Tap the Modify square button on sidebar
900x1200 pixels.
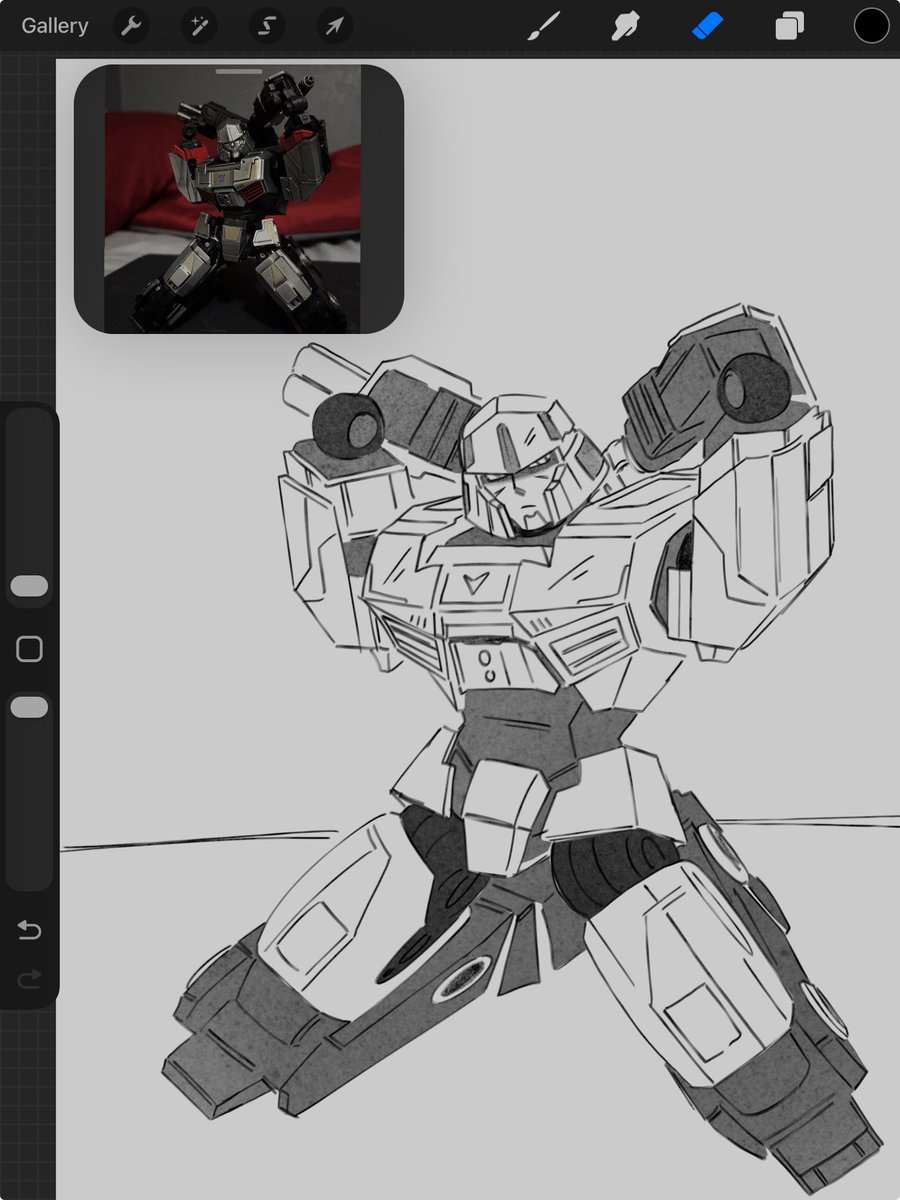(29, 649)
